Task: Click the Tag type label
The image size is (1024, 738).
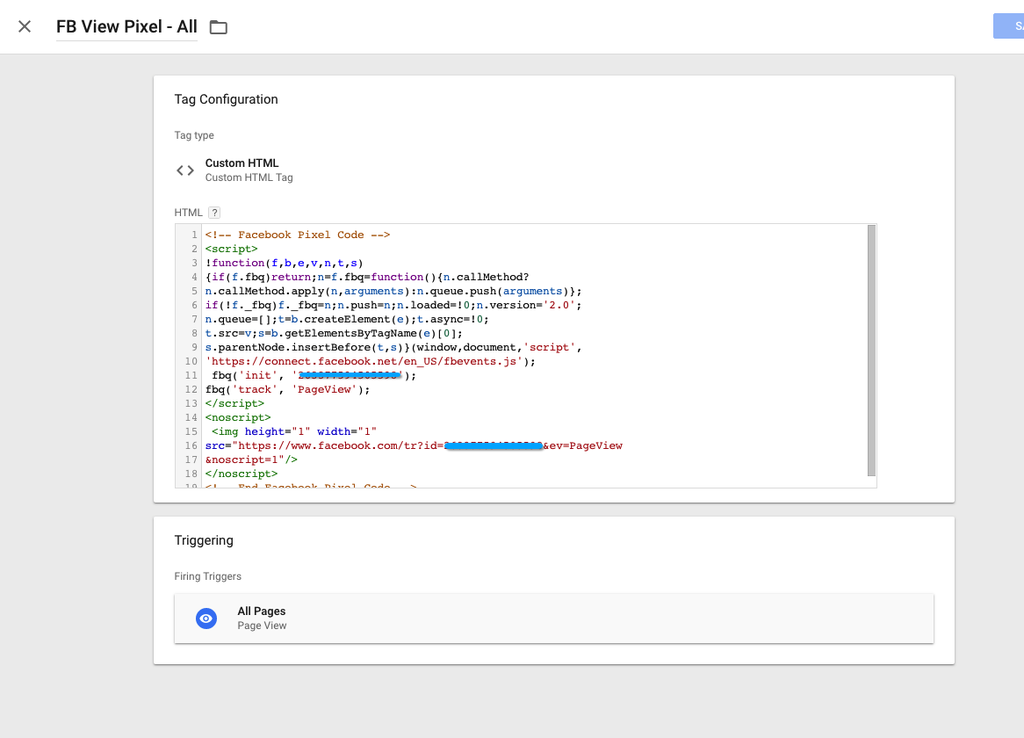Action: (x=194, y=135)
